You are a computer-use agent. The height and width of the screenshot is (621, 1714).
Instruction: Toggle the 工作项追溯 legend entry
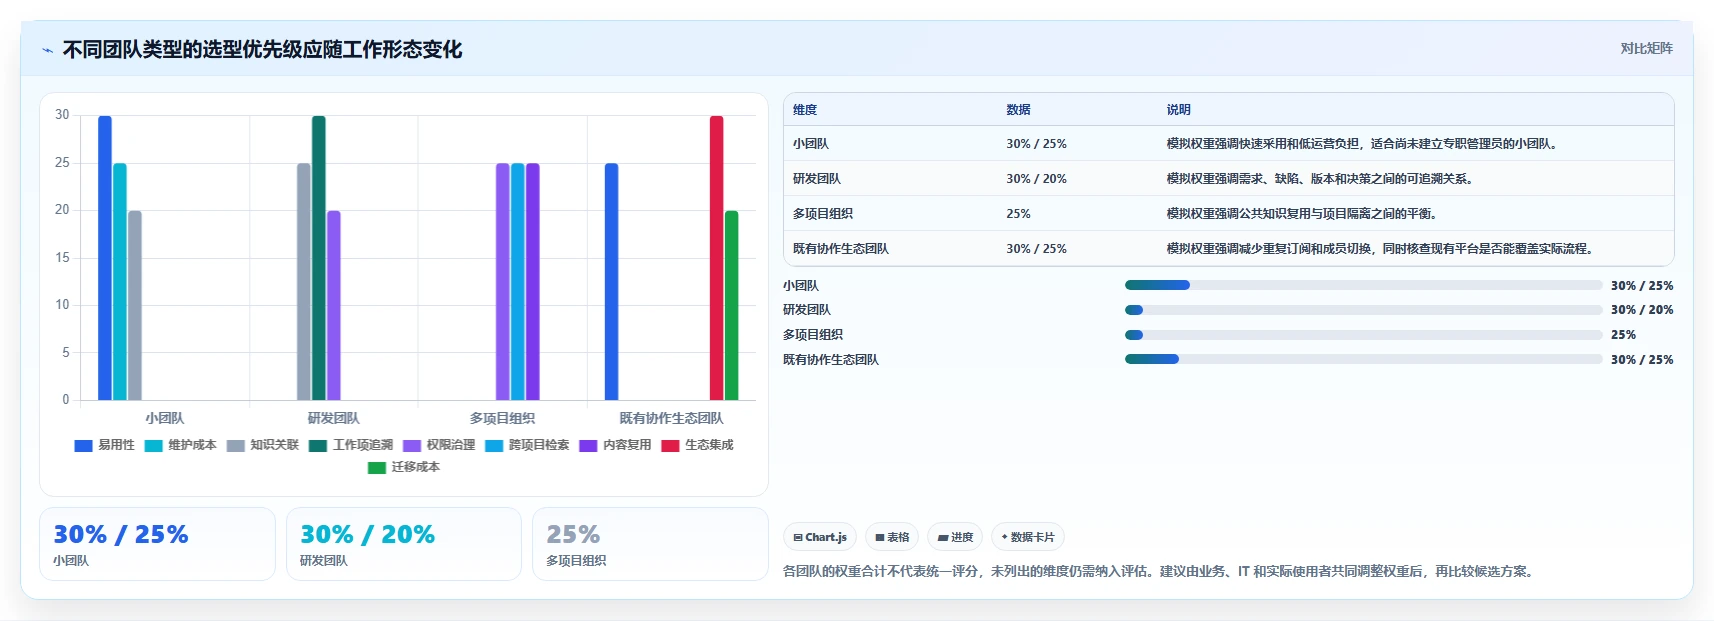click(x=351, y=445)
